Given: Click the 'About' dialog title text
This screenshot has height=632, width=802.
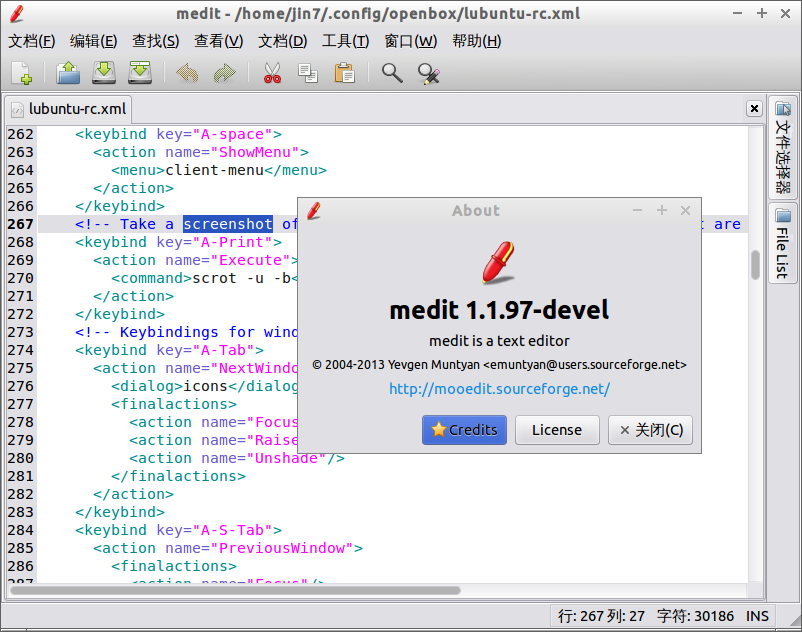Looking at the screenshot, I should click(x=476, y=211).
